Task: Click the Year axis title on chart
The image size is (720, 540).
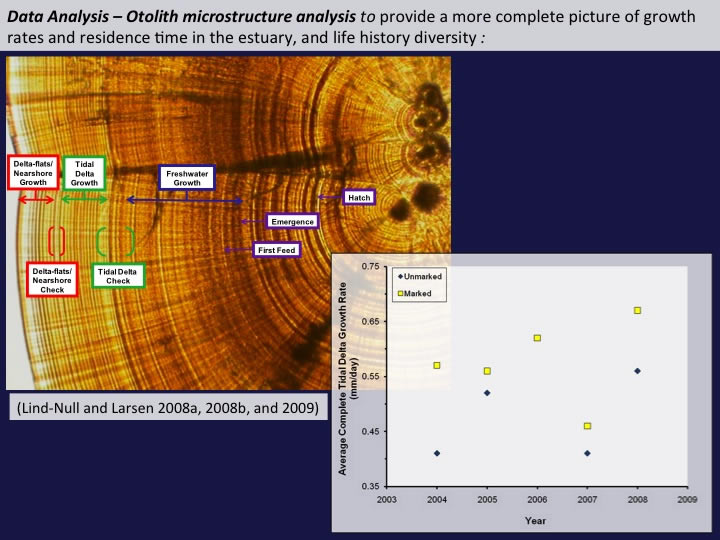Action: click(536, 520)
